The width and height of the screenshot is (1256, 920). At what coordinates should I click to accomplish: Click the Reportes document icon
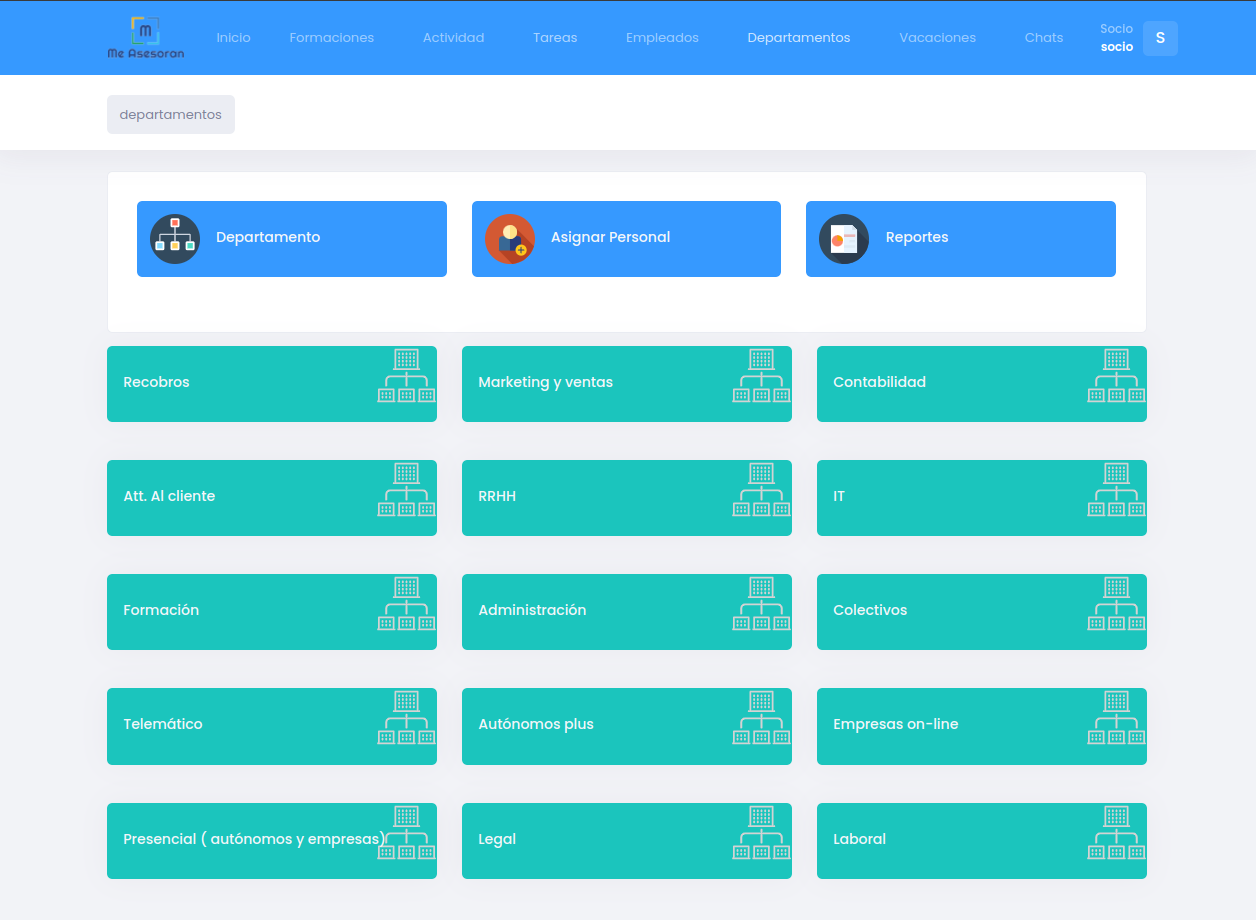(844, 239)
